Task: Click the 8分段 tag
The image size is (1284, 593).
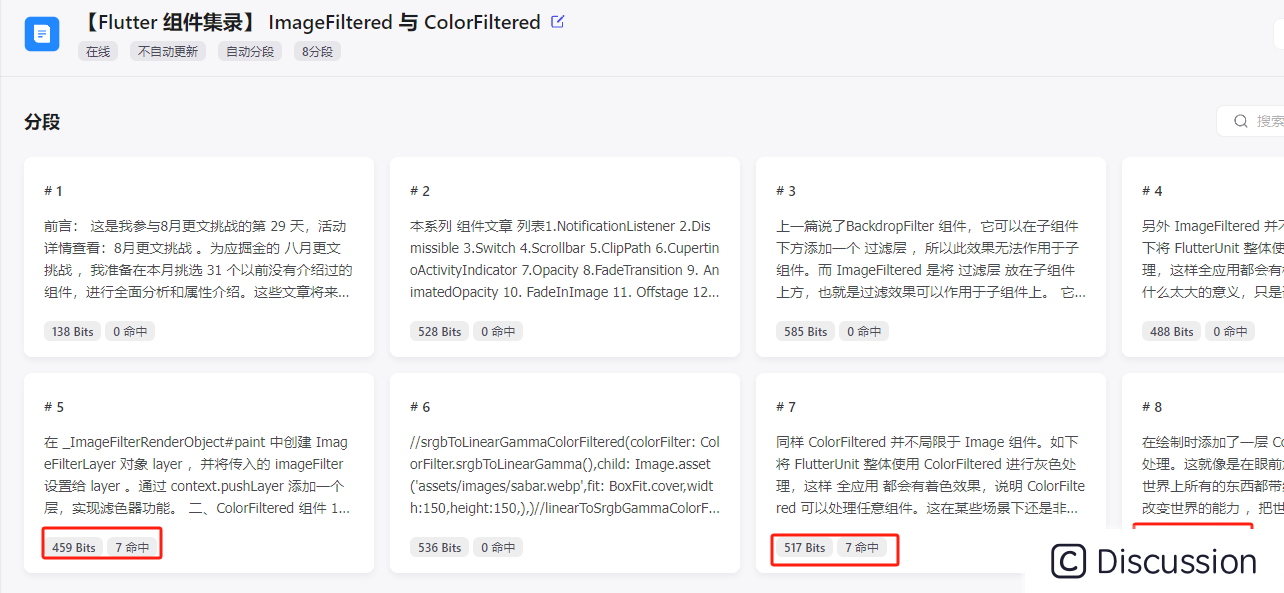Action: click(317, 51)
